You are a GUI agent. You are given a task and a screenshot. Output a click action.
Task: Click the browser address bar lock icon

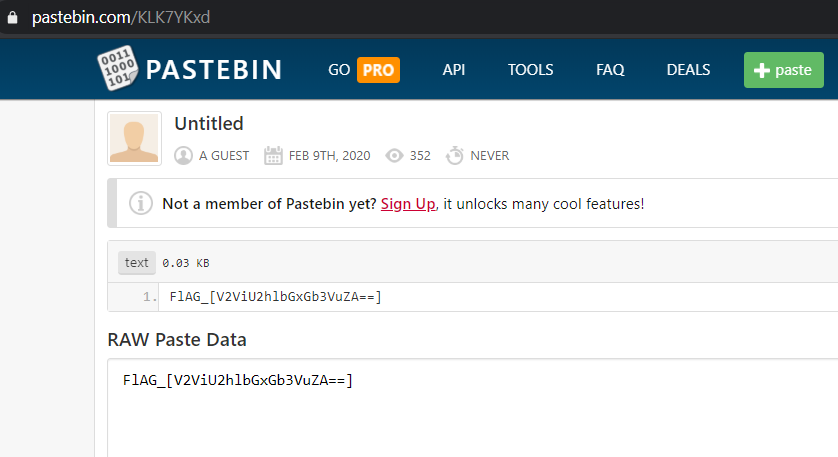(x=13, y=18)
